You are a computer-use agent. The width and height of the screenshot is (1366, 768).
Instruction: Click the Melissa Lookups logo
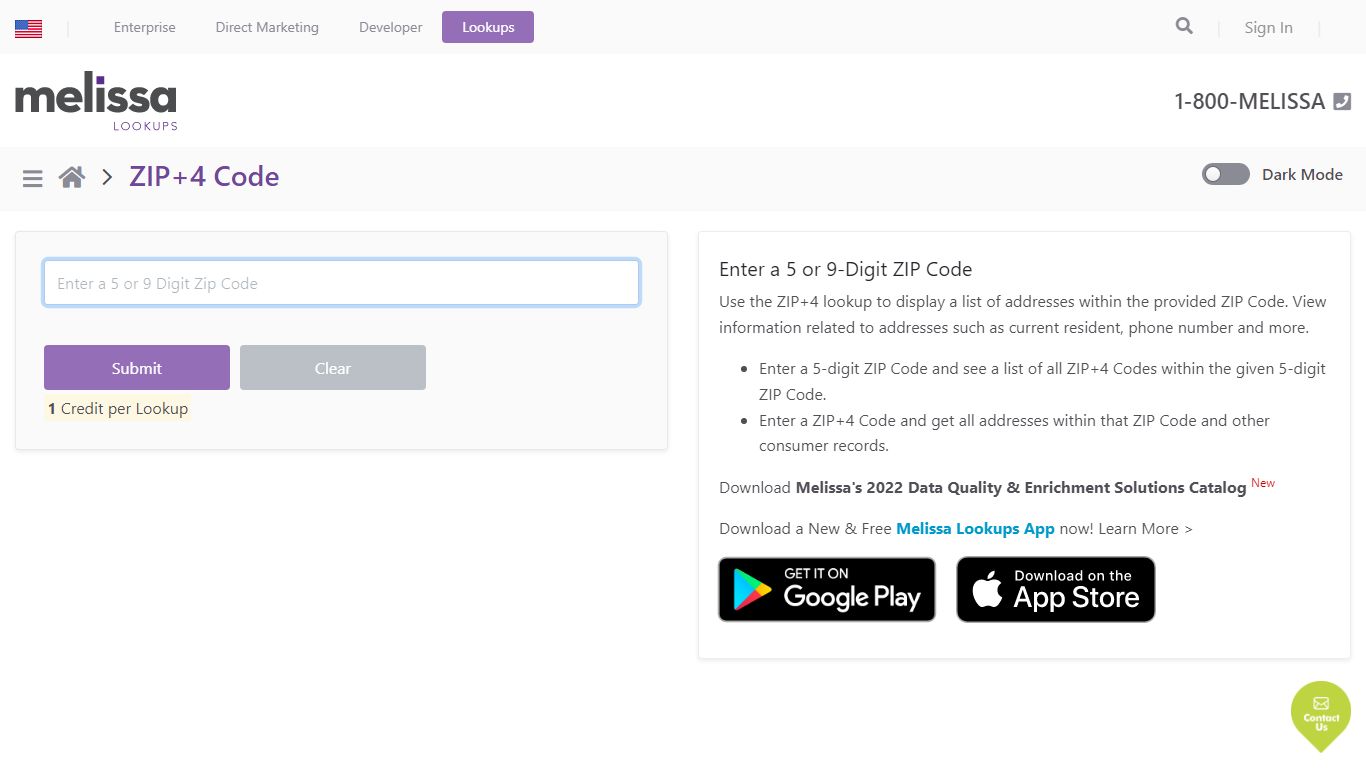[96, 101]
